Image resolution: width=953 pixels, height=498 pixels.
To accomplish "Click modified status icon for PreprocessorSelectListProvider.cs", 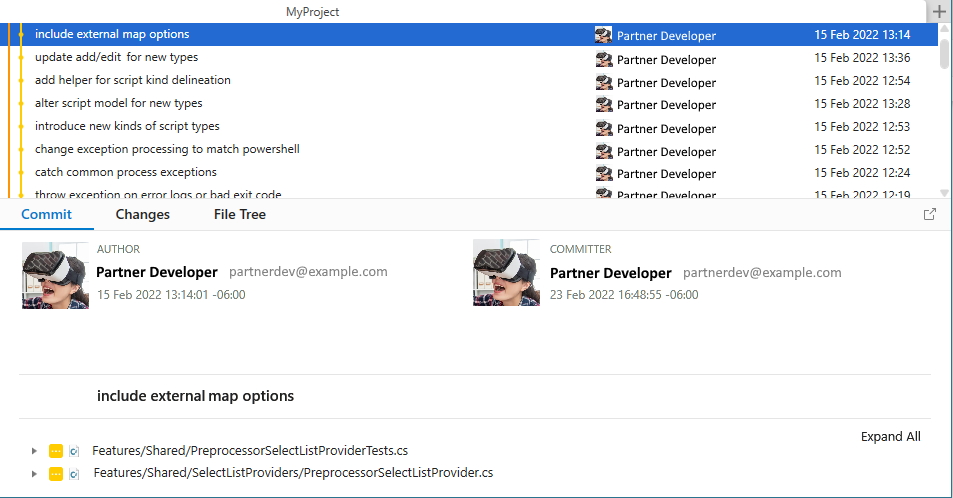I will pos(55,474).
